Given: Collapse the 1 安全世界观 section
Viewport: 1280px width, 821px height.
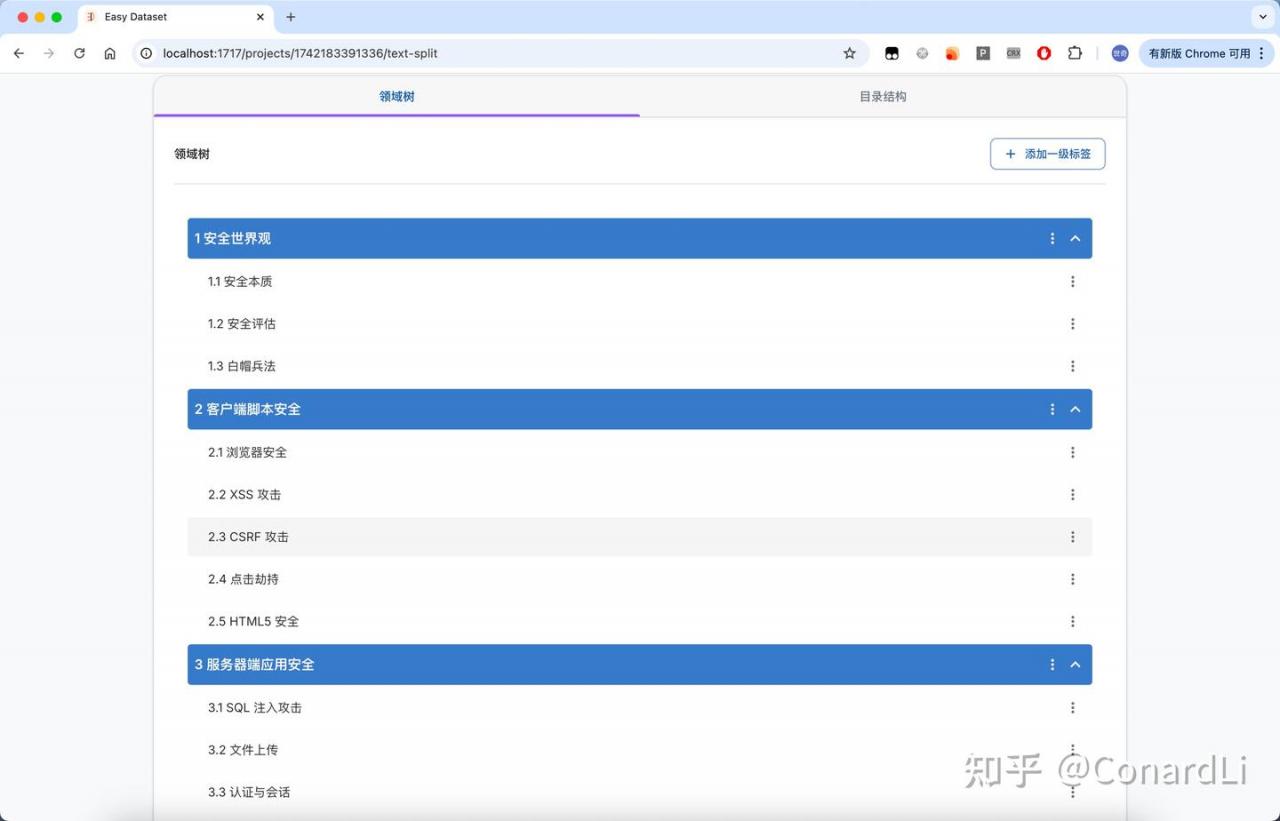Looking at the screenshot, I should (1076, 238).
